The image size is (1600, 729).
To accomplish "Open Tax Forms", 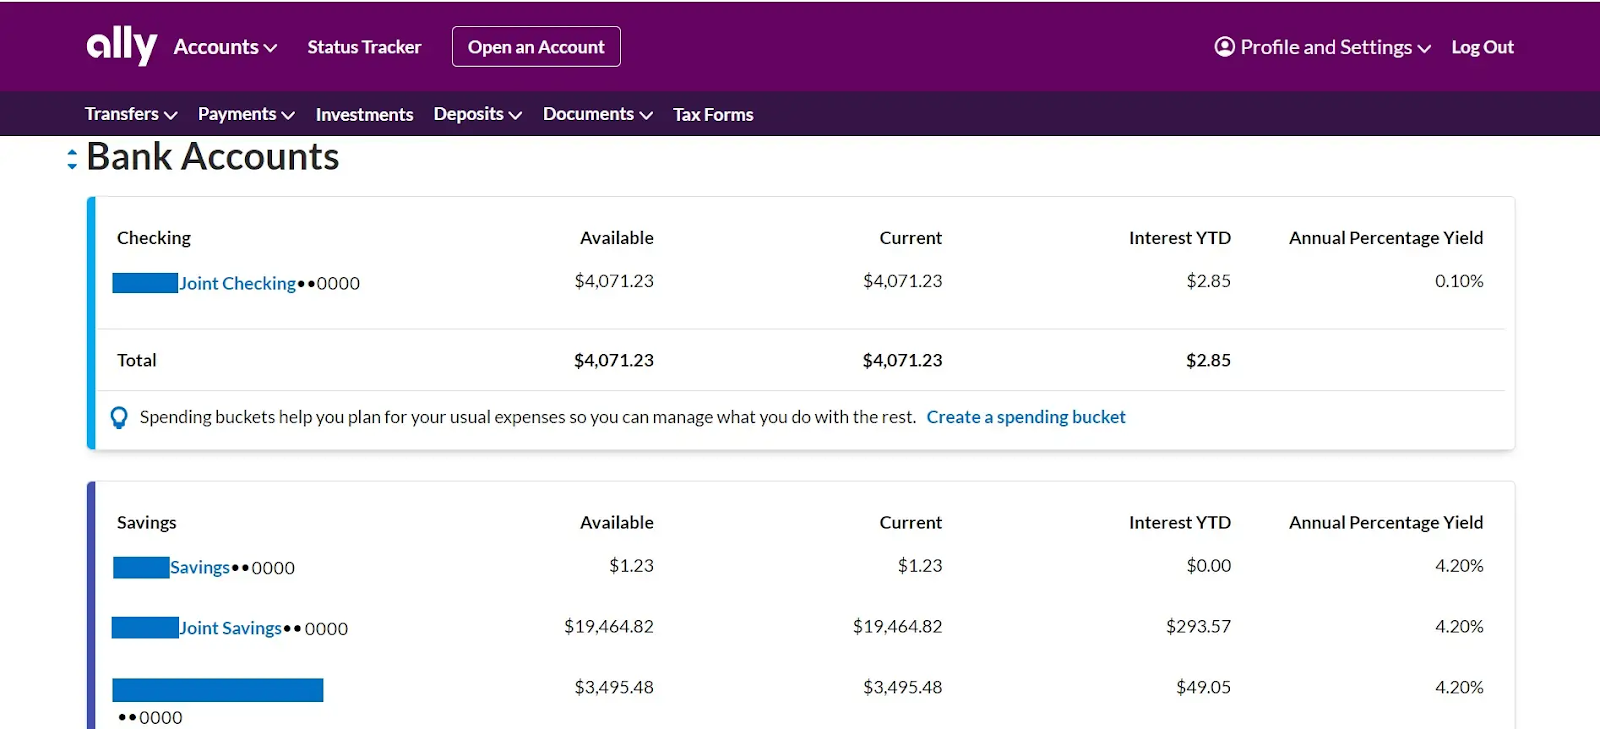I will point(713,114).
